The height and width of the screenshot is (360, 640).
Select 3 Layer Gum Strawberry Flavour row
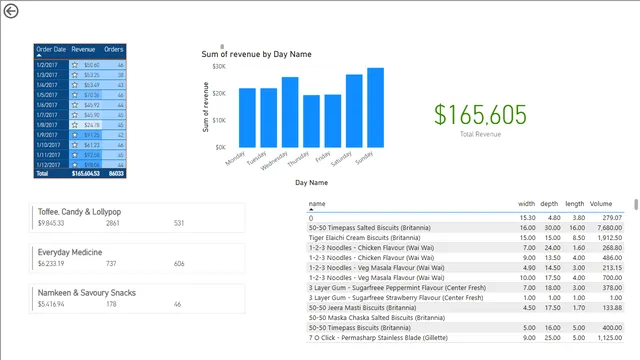point(465,298)
